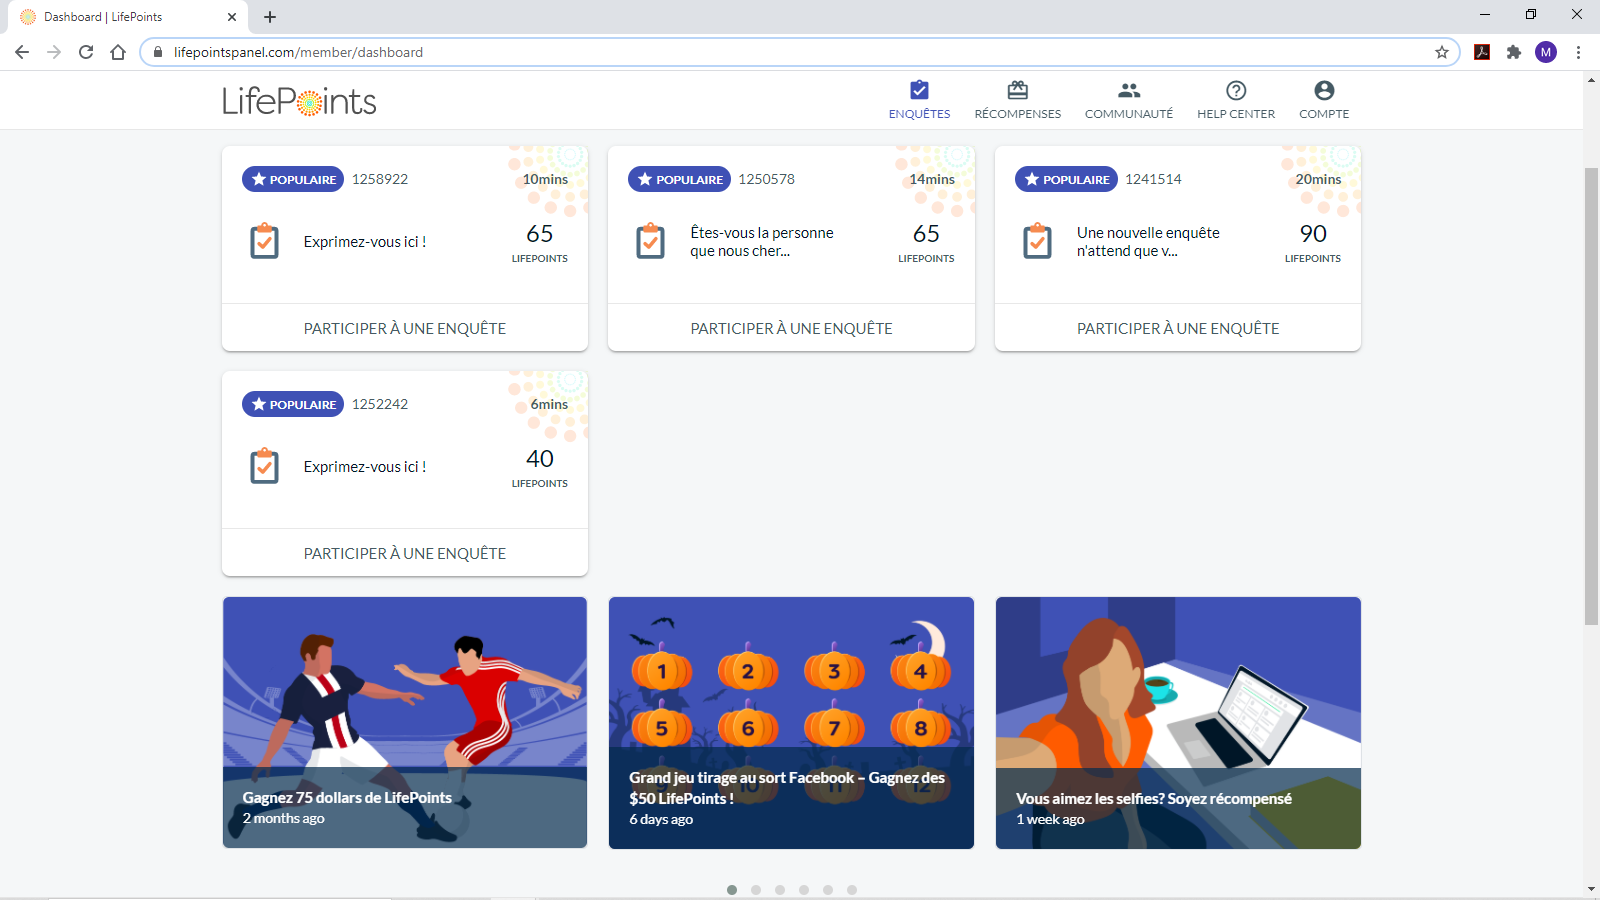Click the survey ID 1250578

tap(767, 179)
